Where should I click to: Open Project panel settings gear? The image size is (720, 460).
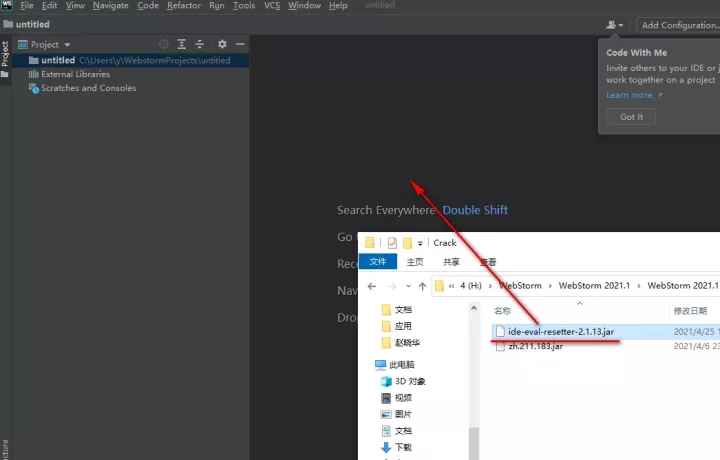pos(222,45)
